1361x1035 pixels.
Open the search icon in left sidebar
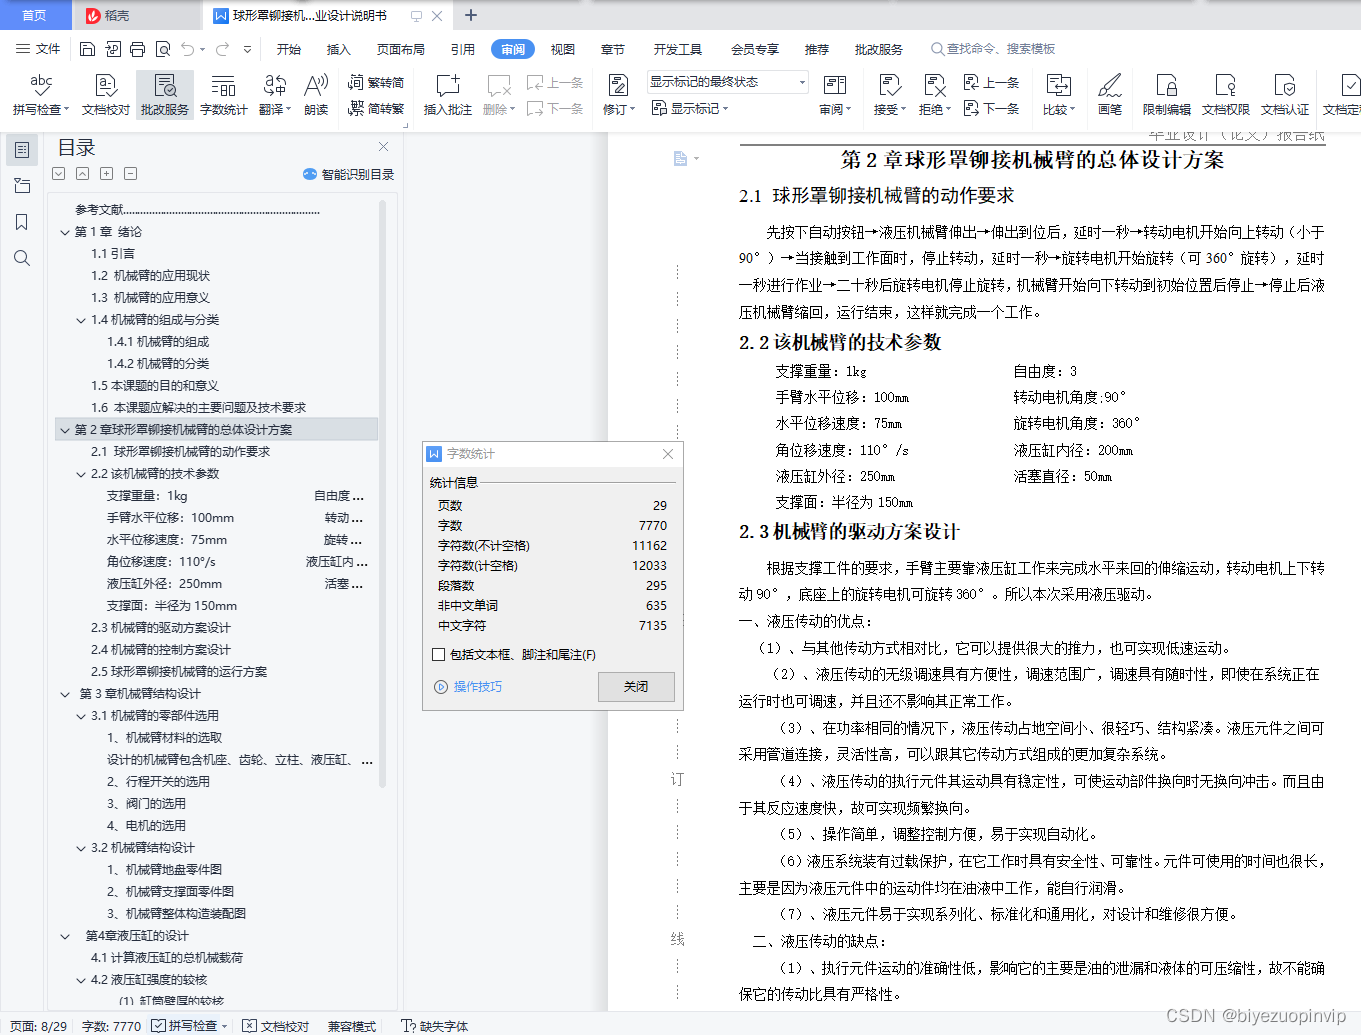click(x=21, y=258)
